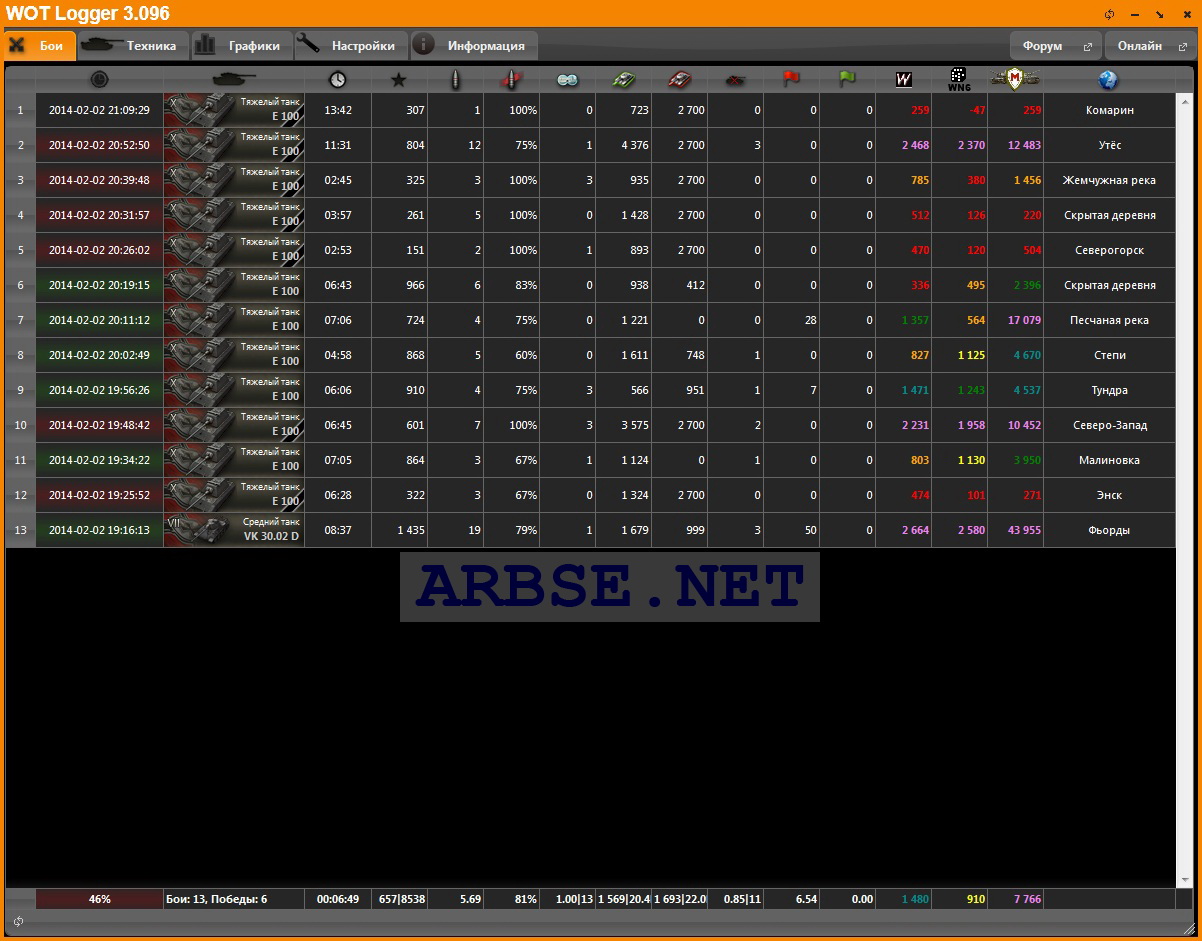Viewport: 1202px width, 941px height.
Task: Sort by the W rating column icon
Action: pyautogui.click(x=904, y=79)
